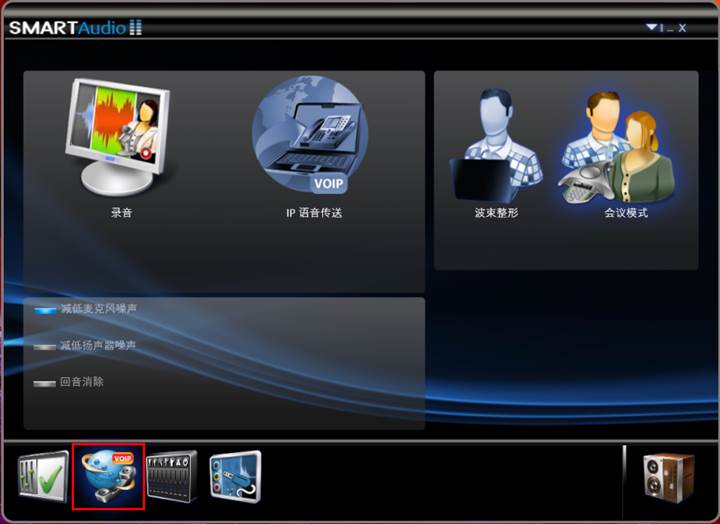Open the equalizer sliders panel icon
Viewport: 720px width, 524px height.
click(172, 477)
